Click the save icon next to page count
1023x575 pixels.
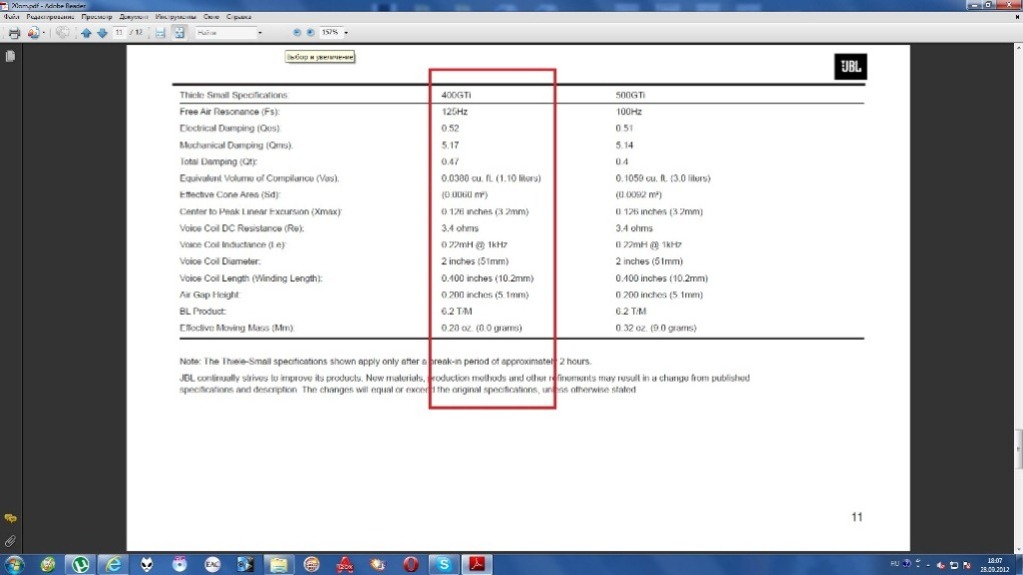160,33
